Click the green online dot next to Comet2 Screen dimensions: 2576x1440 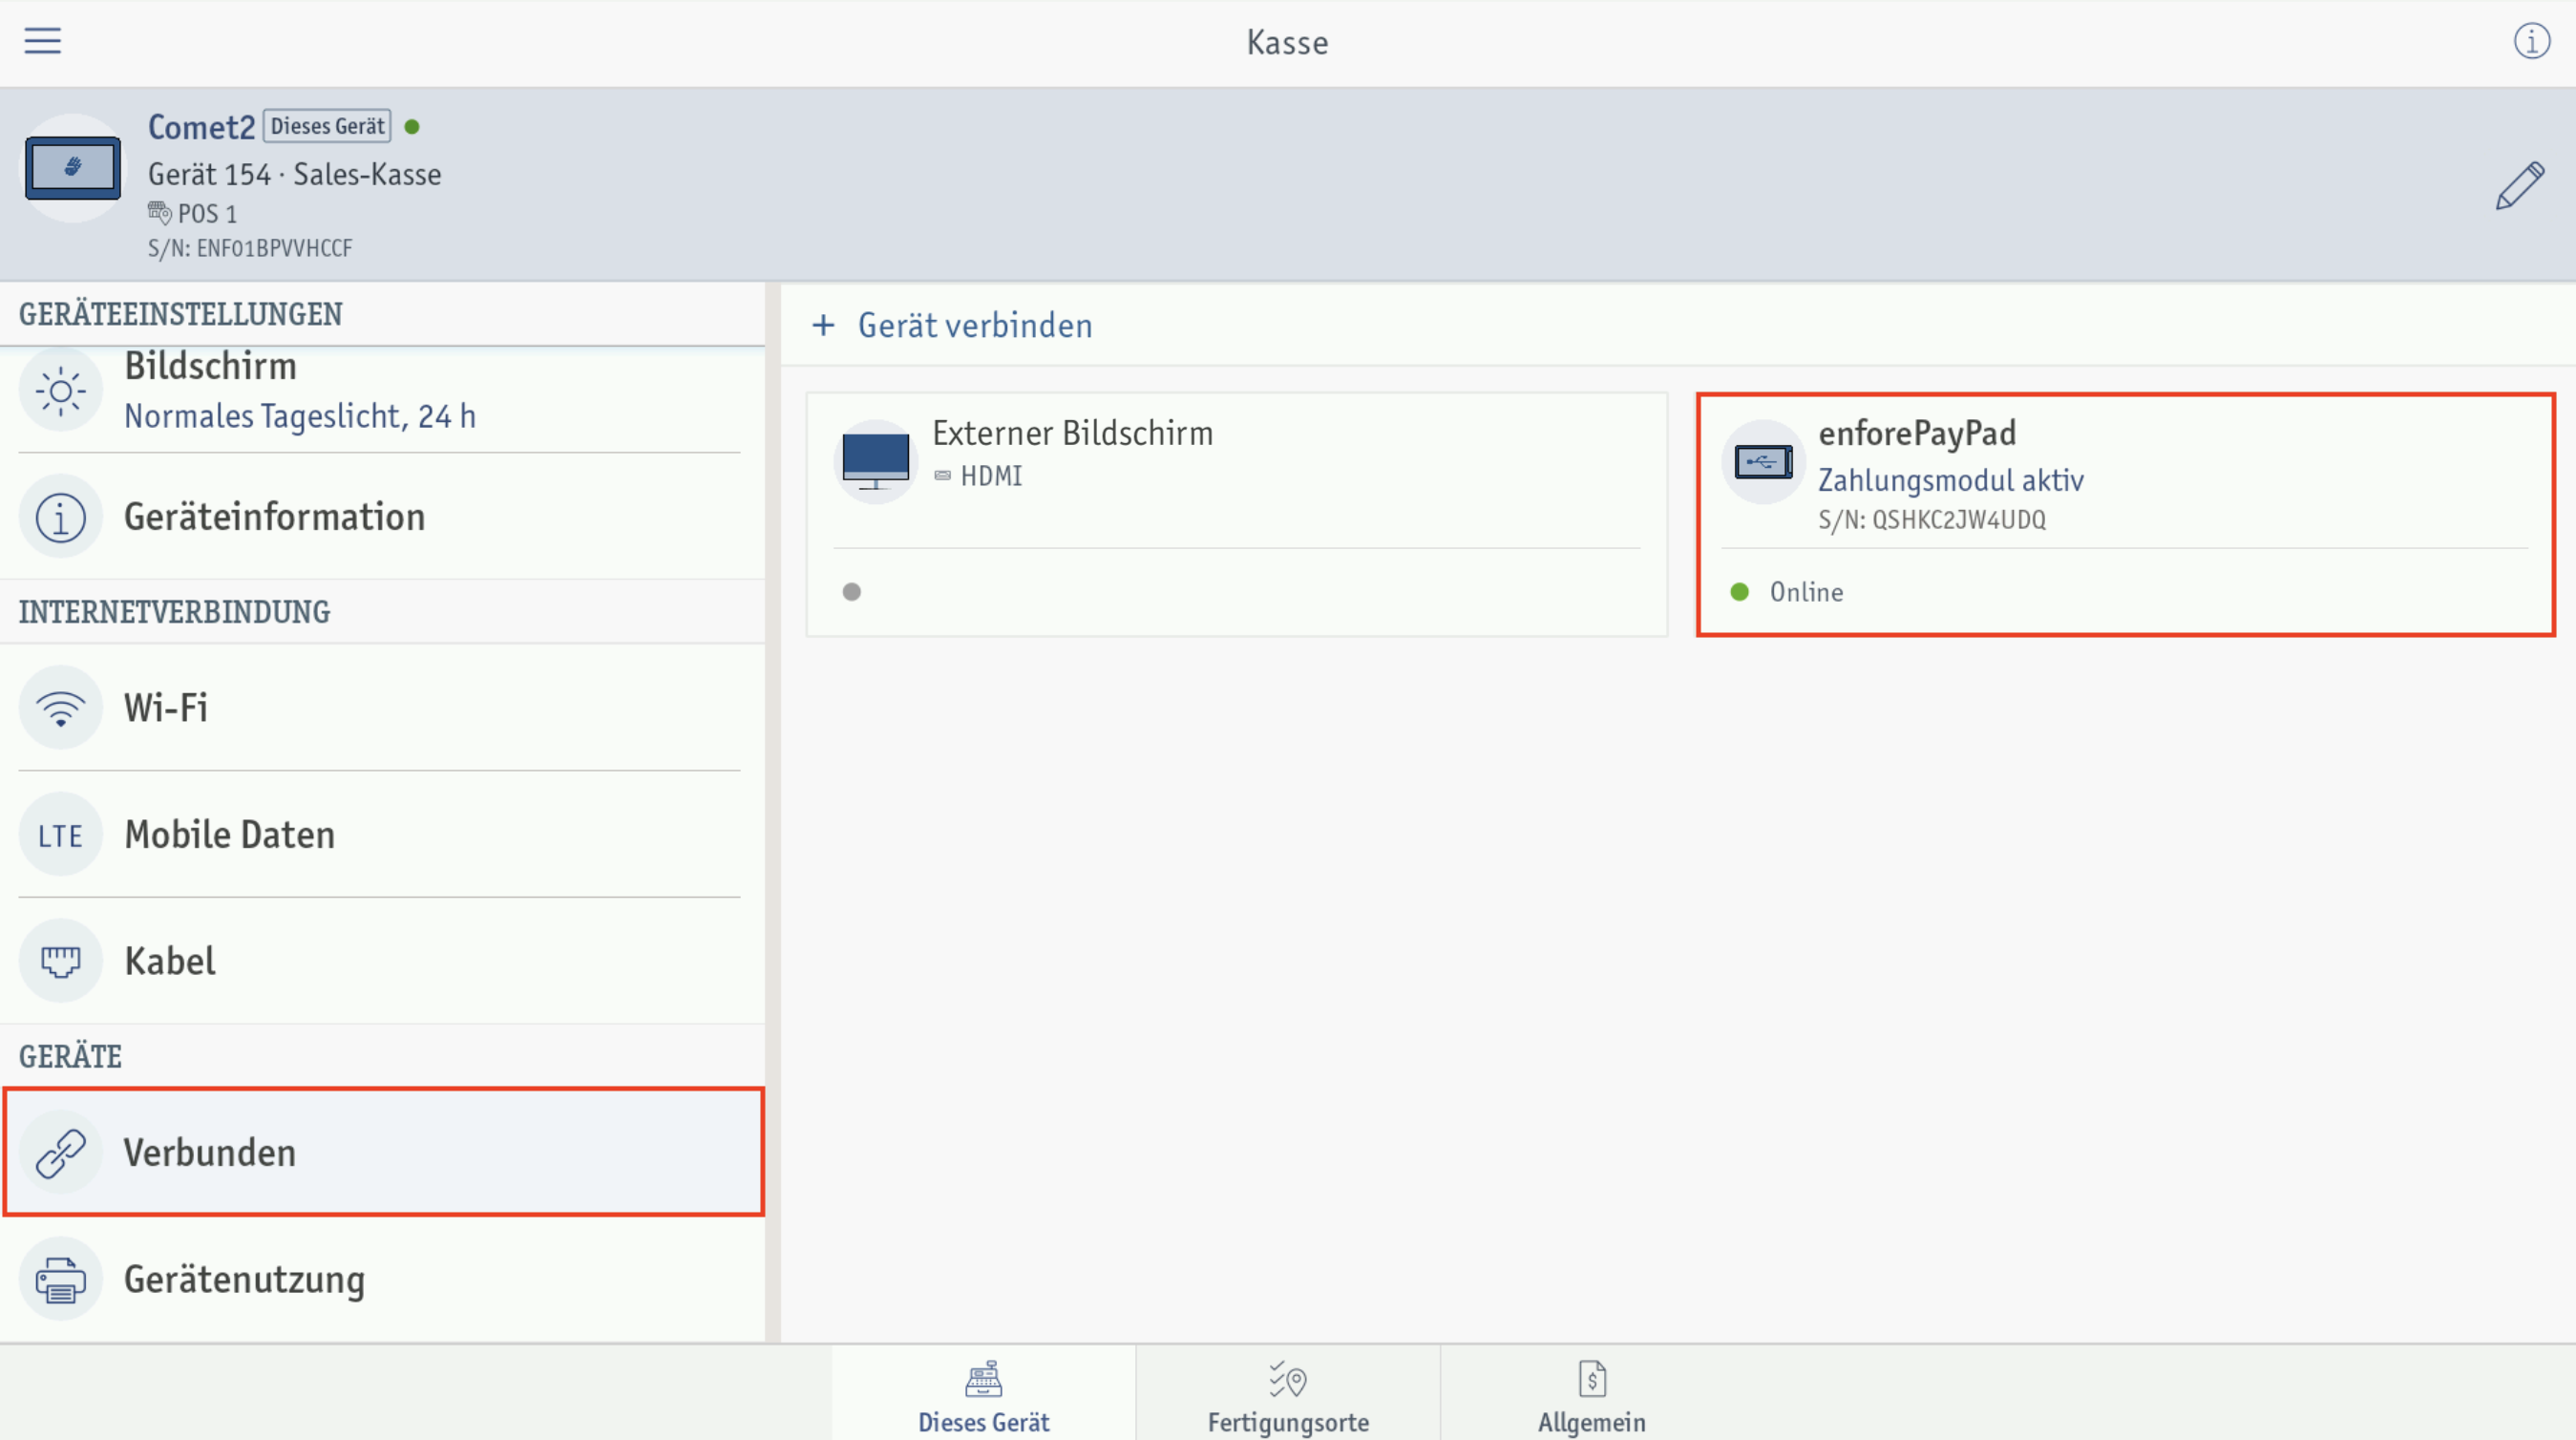412,127
